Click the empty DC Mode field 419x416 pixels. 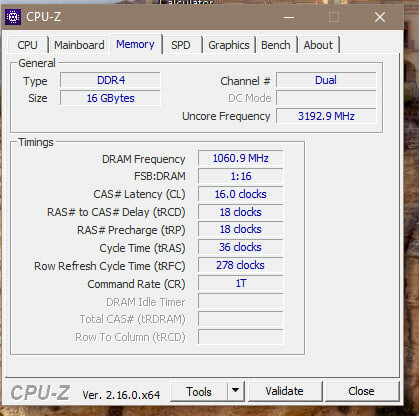(x=326, y=98)
